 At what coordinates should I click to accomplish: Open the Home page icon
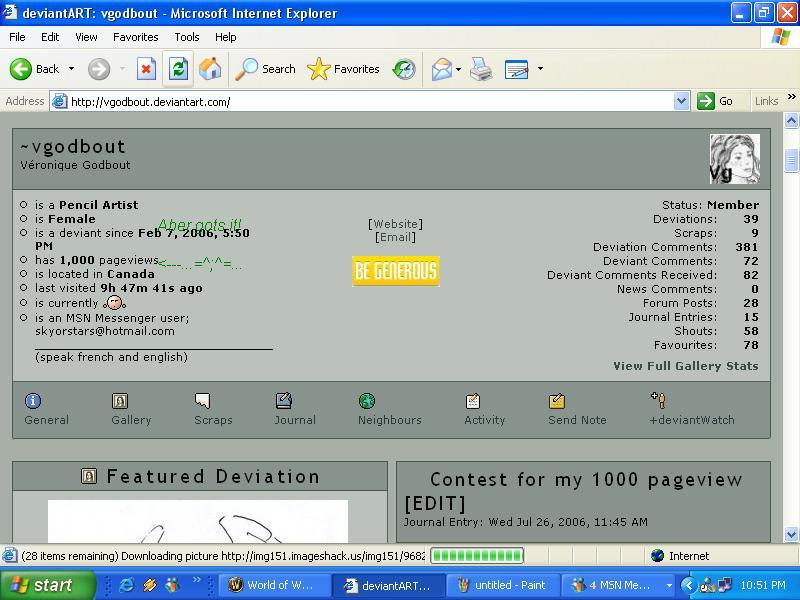tap(210, 69)
